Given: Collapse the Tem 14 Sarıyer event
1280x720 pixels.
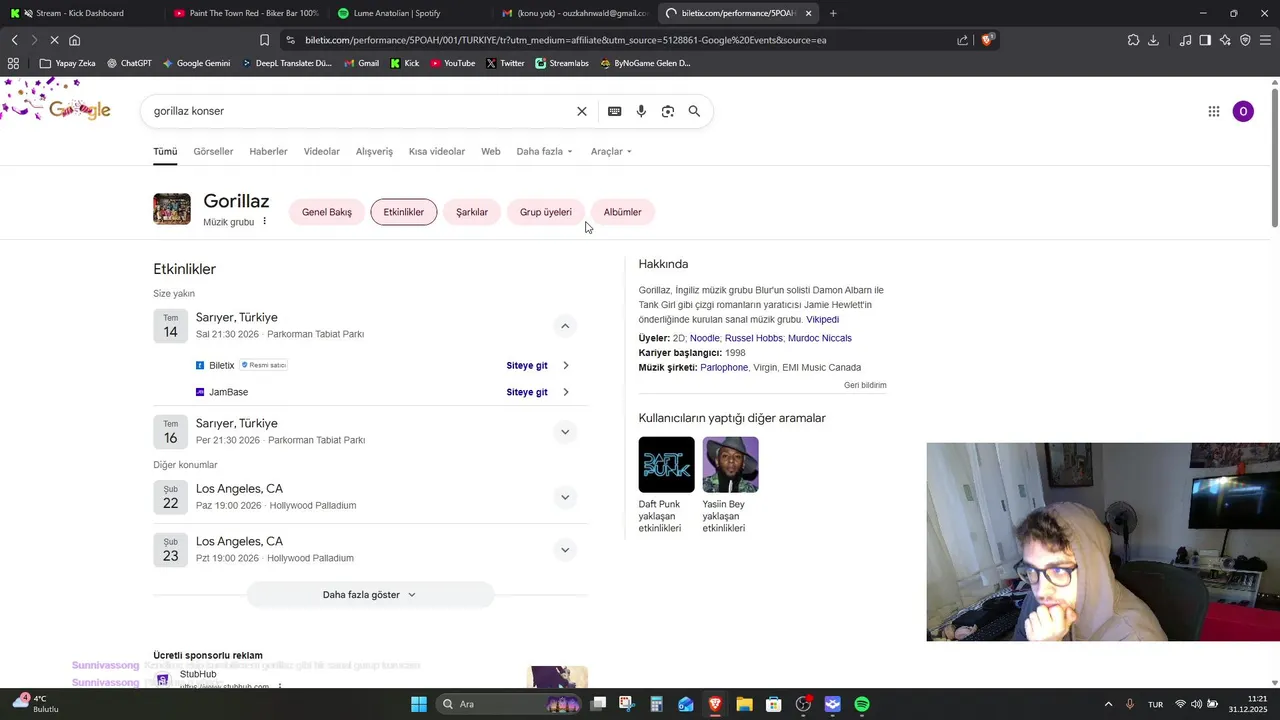Looking at the screenshot, I should click(x=565, y=326).
